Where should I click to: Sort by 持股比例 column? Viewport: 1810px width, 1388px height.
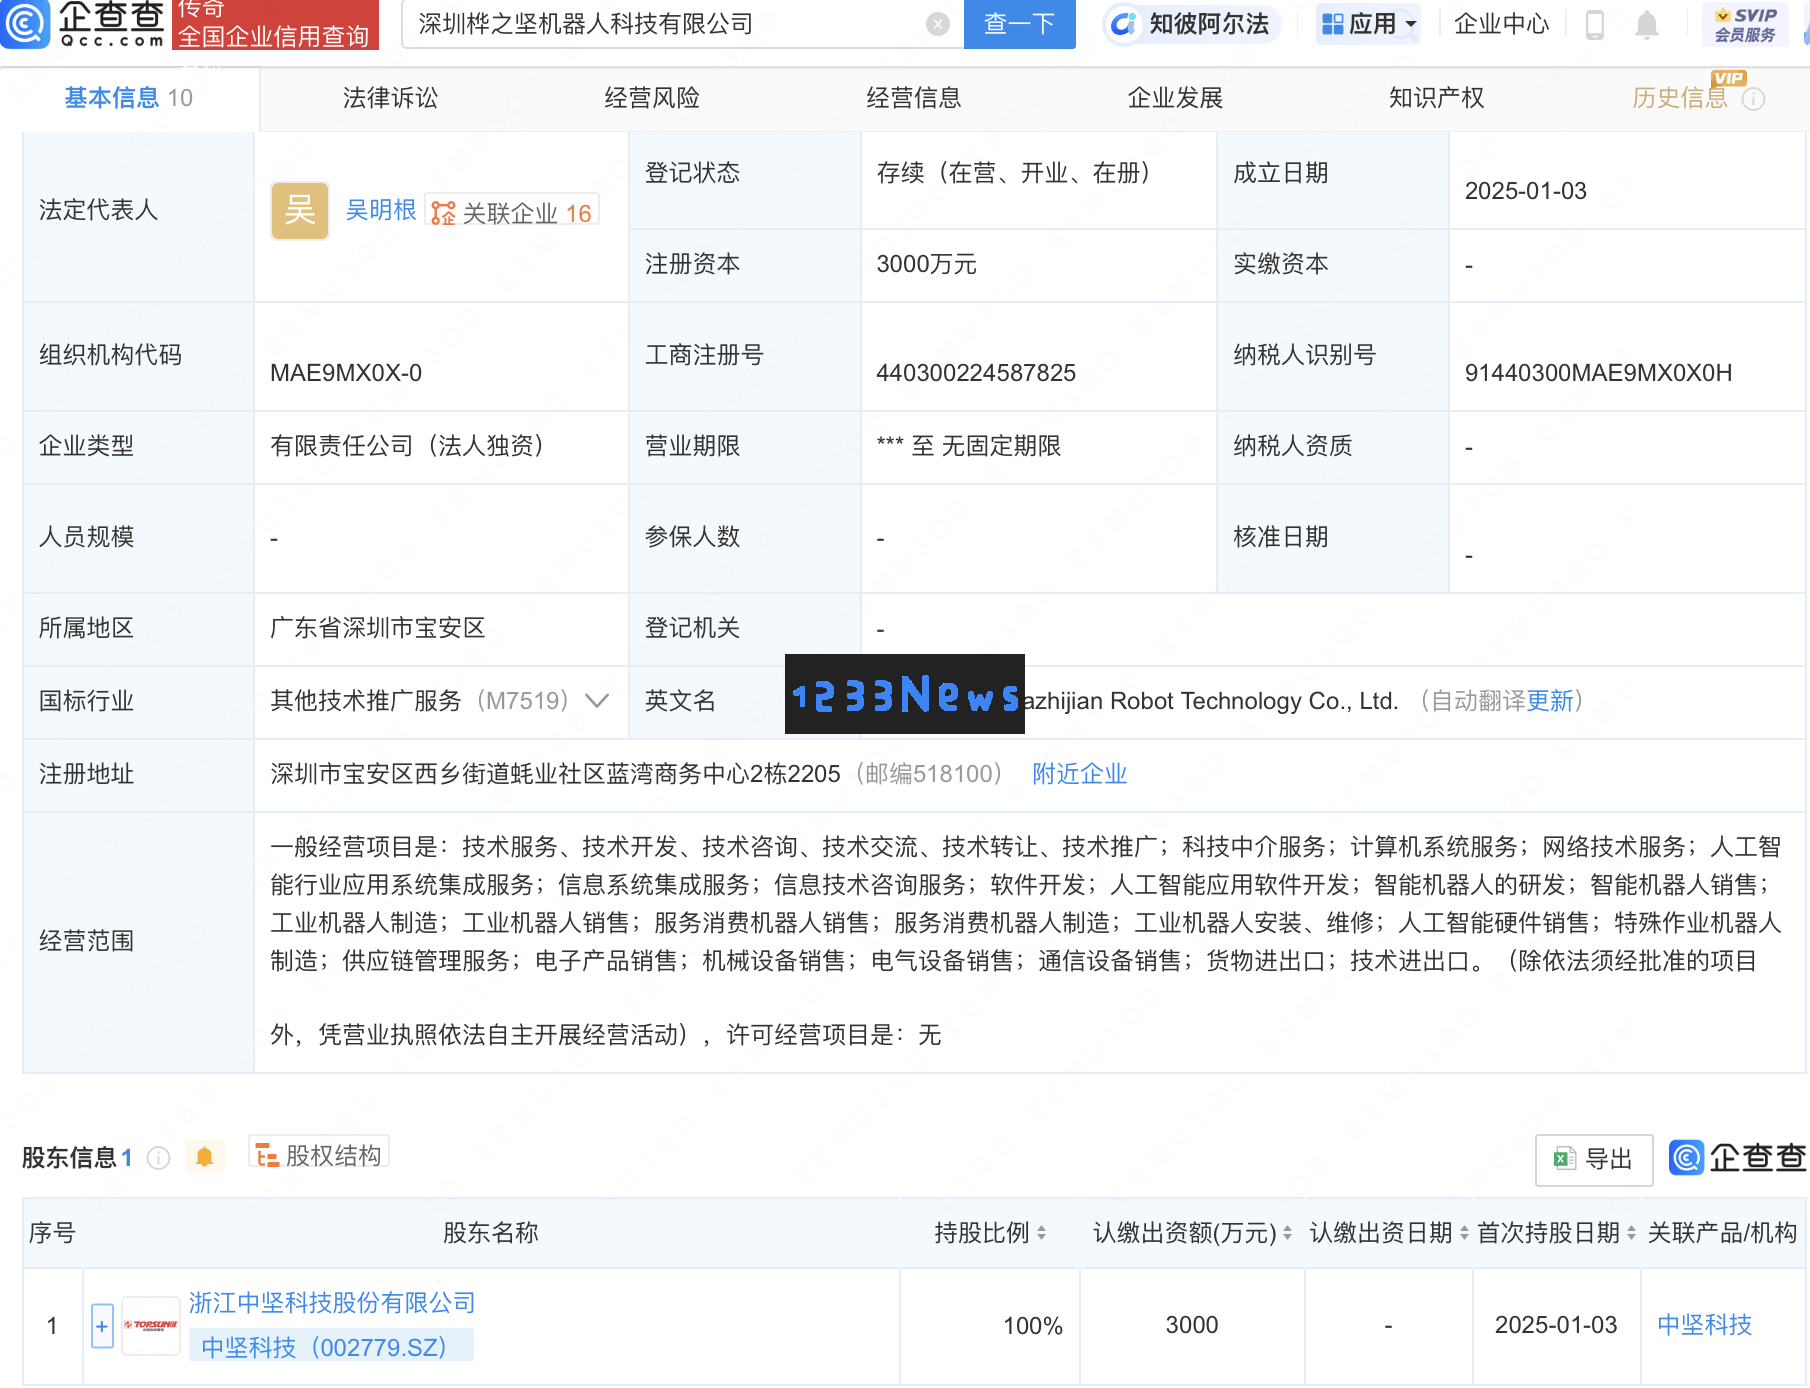pos(1041,1233)
